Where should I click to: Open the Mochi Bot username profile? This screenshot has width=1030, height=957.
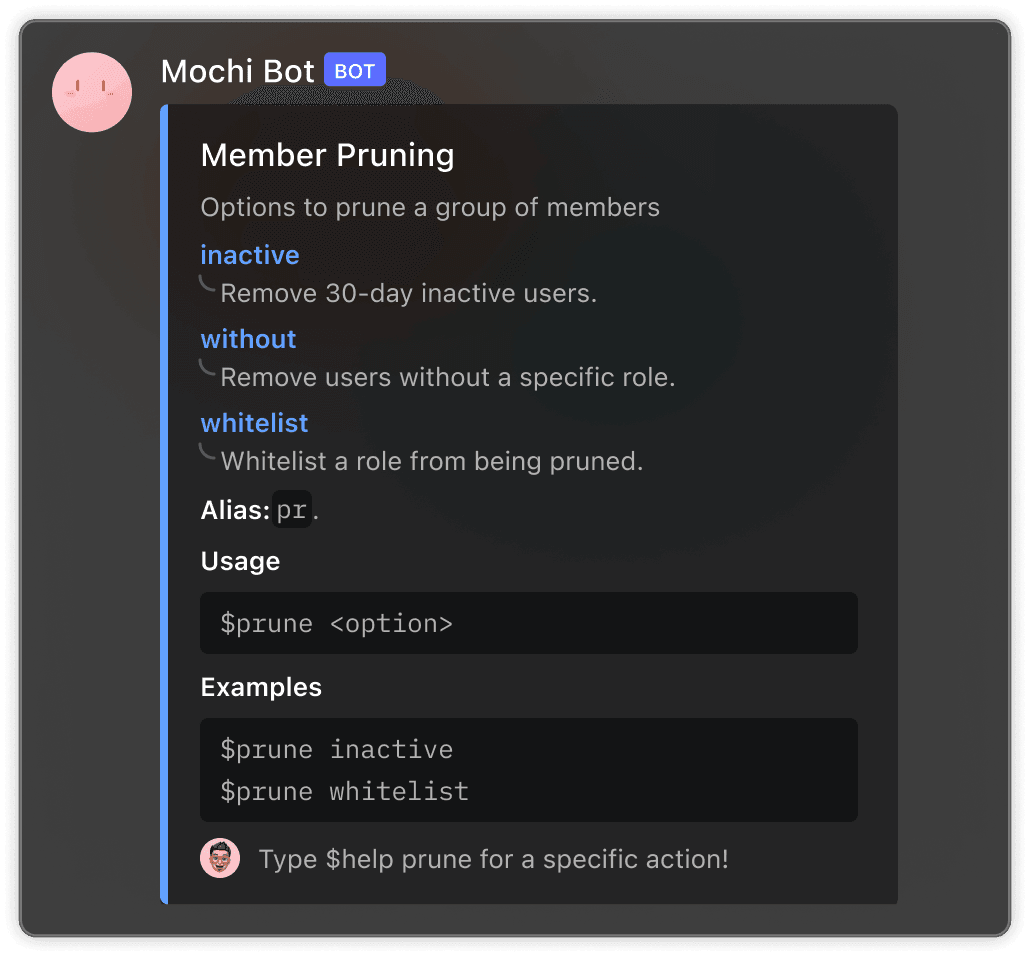[x=237, y=71]
